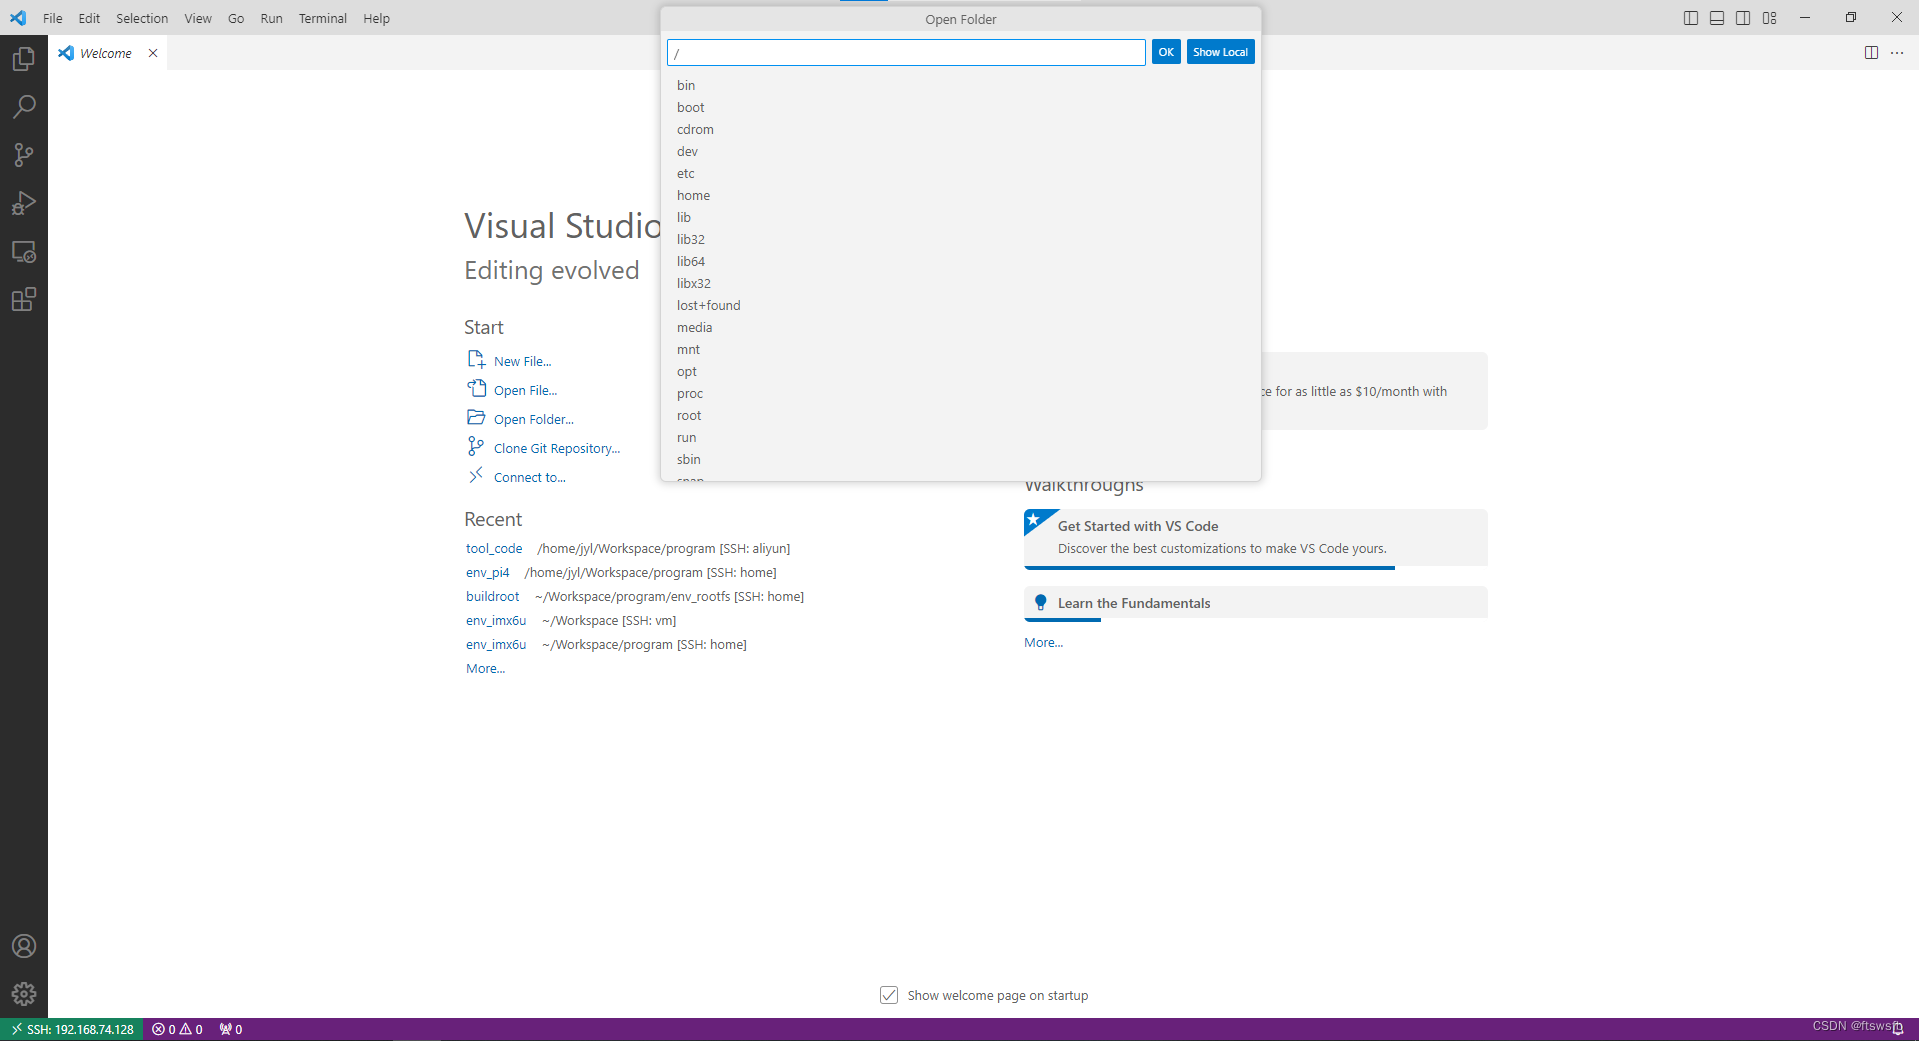Click the VS Code logo in title bar
Screen dimensions: 1919x1041
tap(18, 18)
